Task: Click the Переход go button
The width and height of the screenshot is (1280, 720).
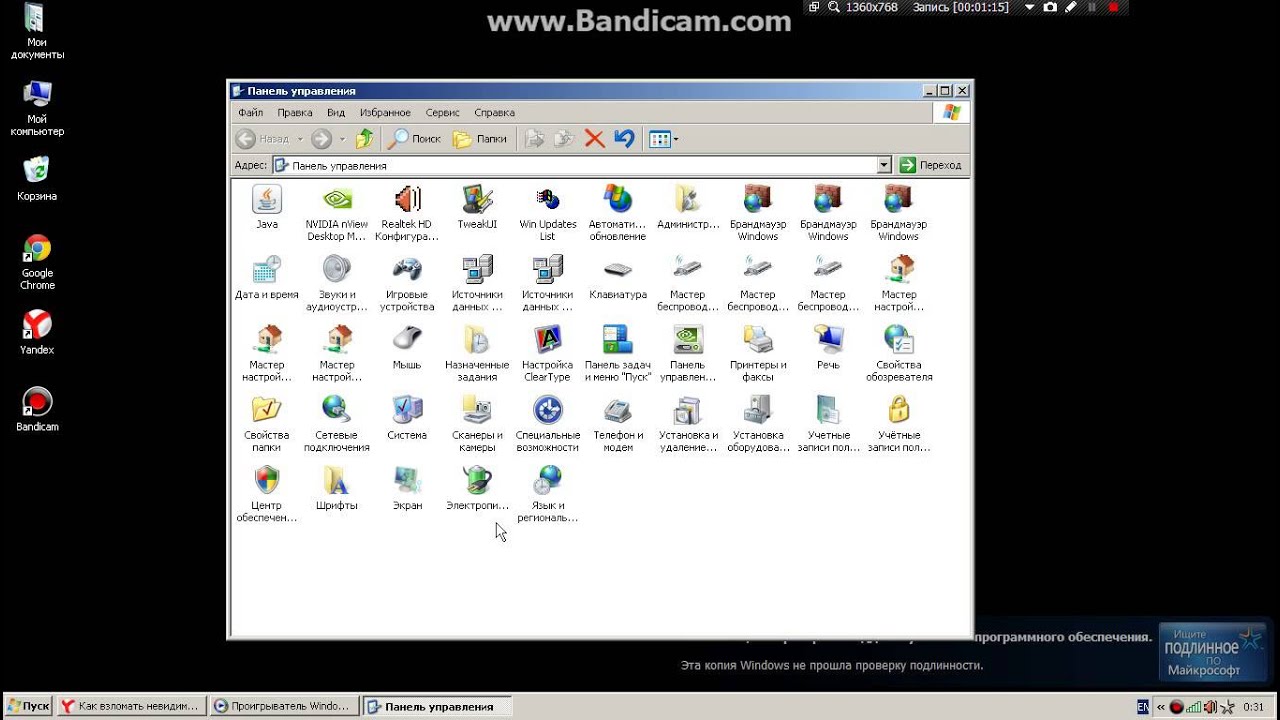Action: 931,165
